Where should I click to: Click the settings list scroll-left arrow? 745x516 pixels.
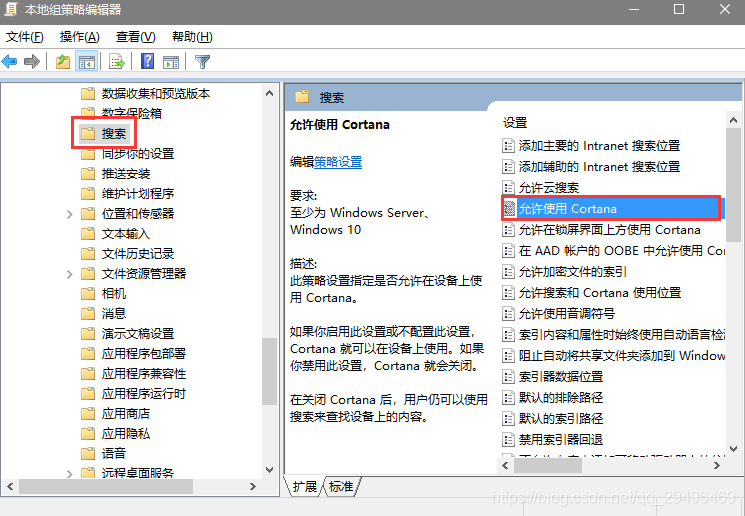tap(506, 466)
